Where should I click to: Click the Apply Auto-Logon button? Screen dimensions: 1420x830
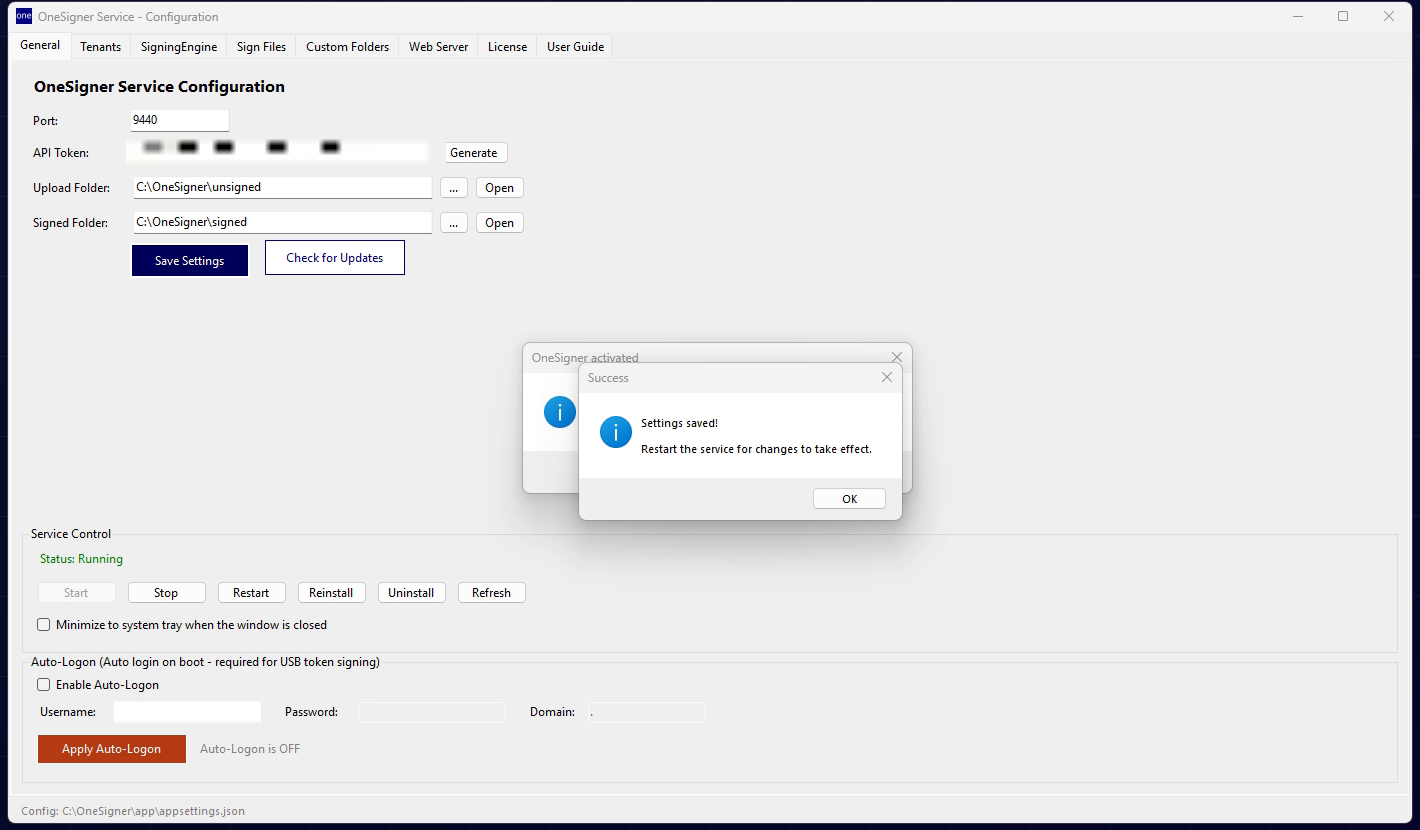click(x=112, y=749)
